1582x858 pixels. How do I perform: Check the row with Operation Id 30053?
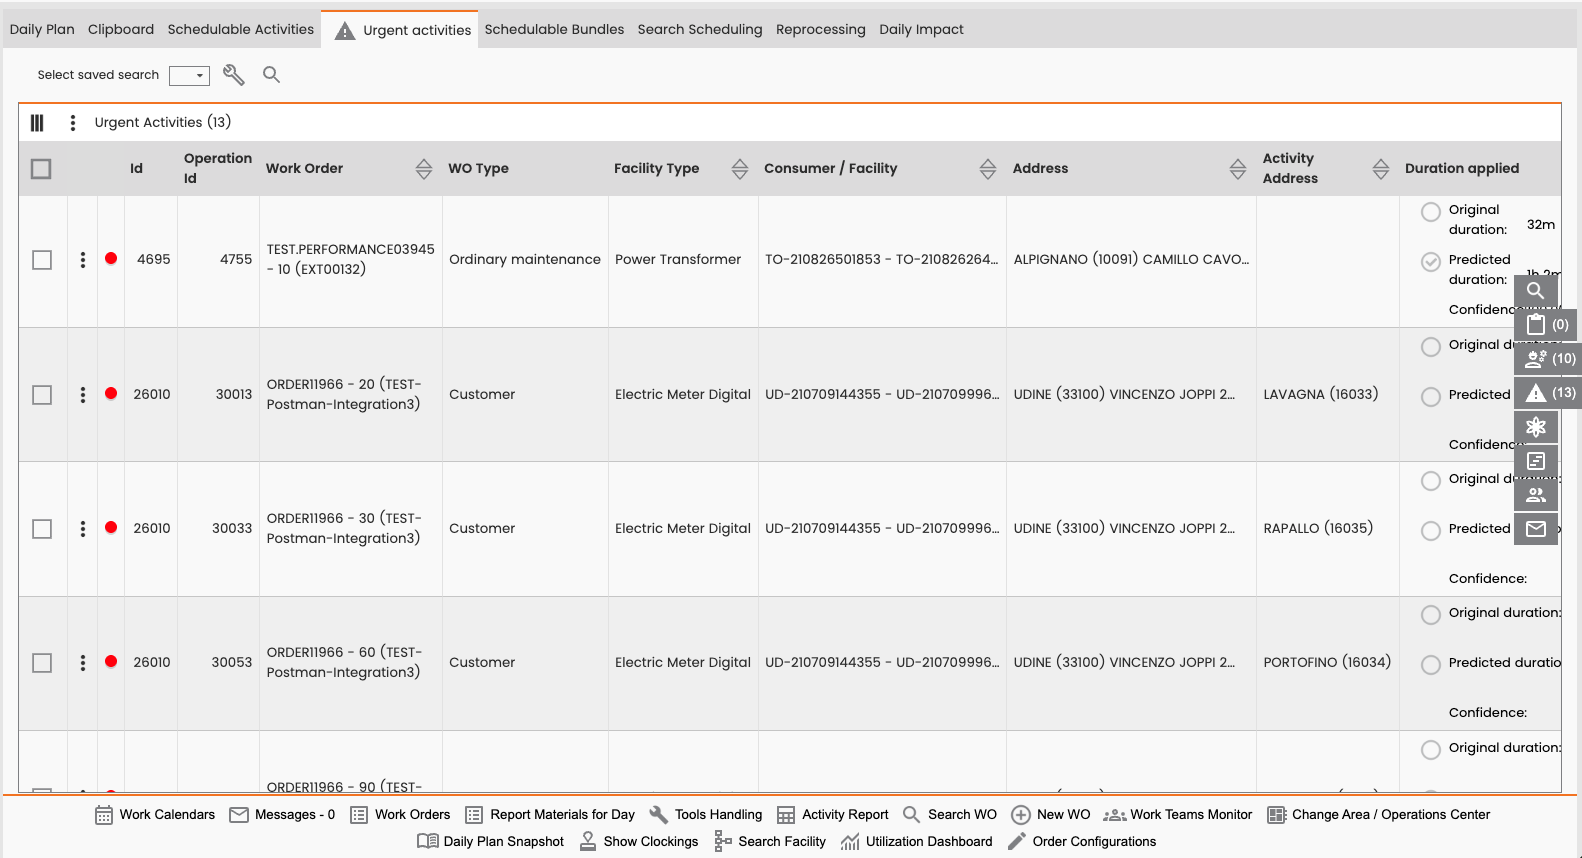[42, 663]
